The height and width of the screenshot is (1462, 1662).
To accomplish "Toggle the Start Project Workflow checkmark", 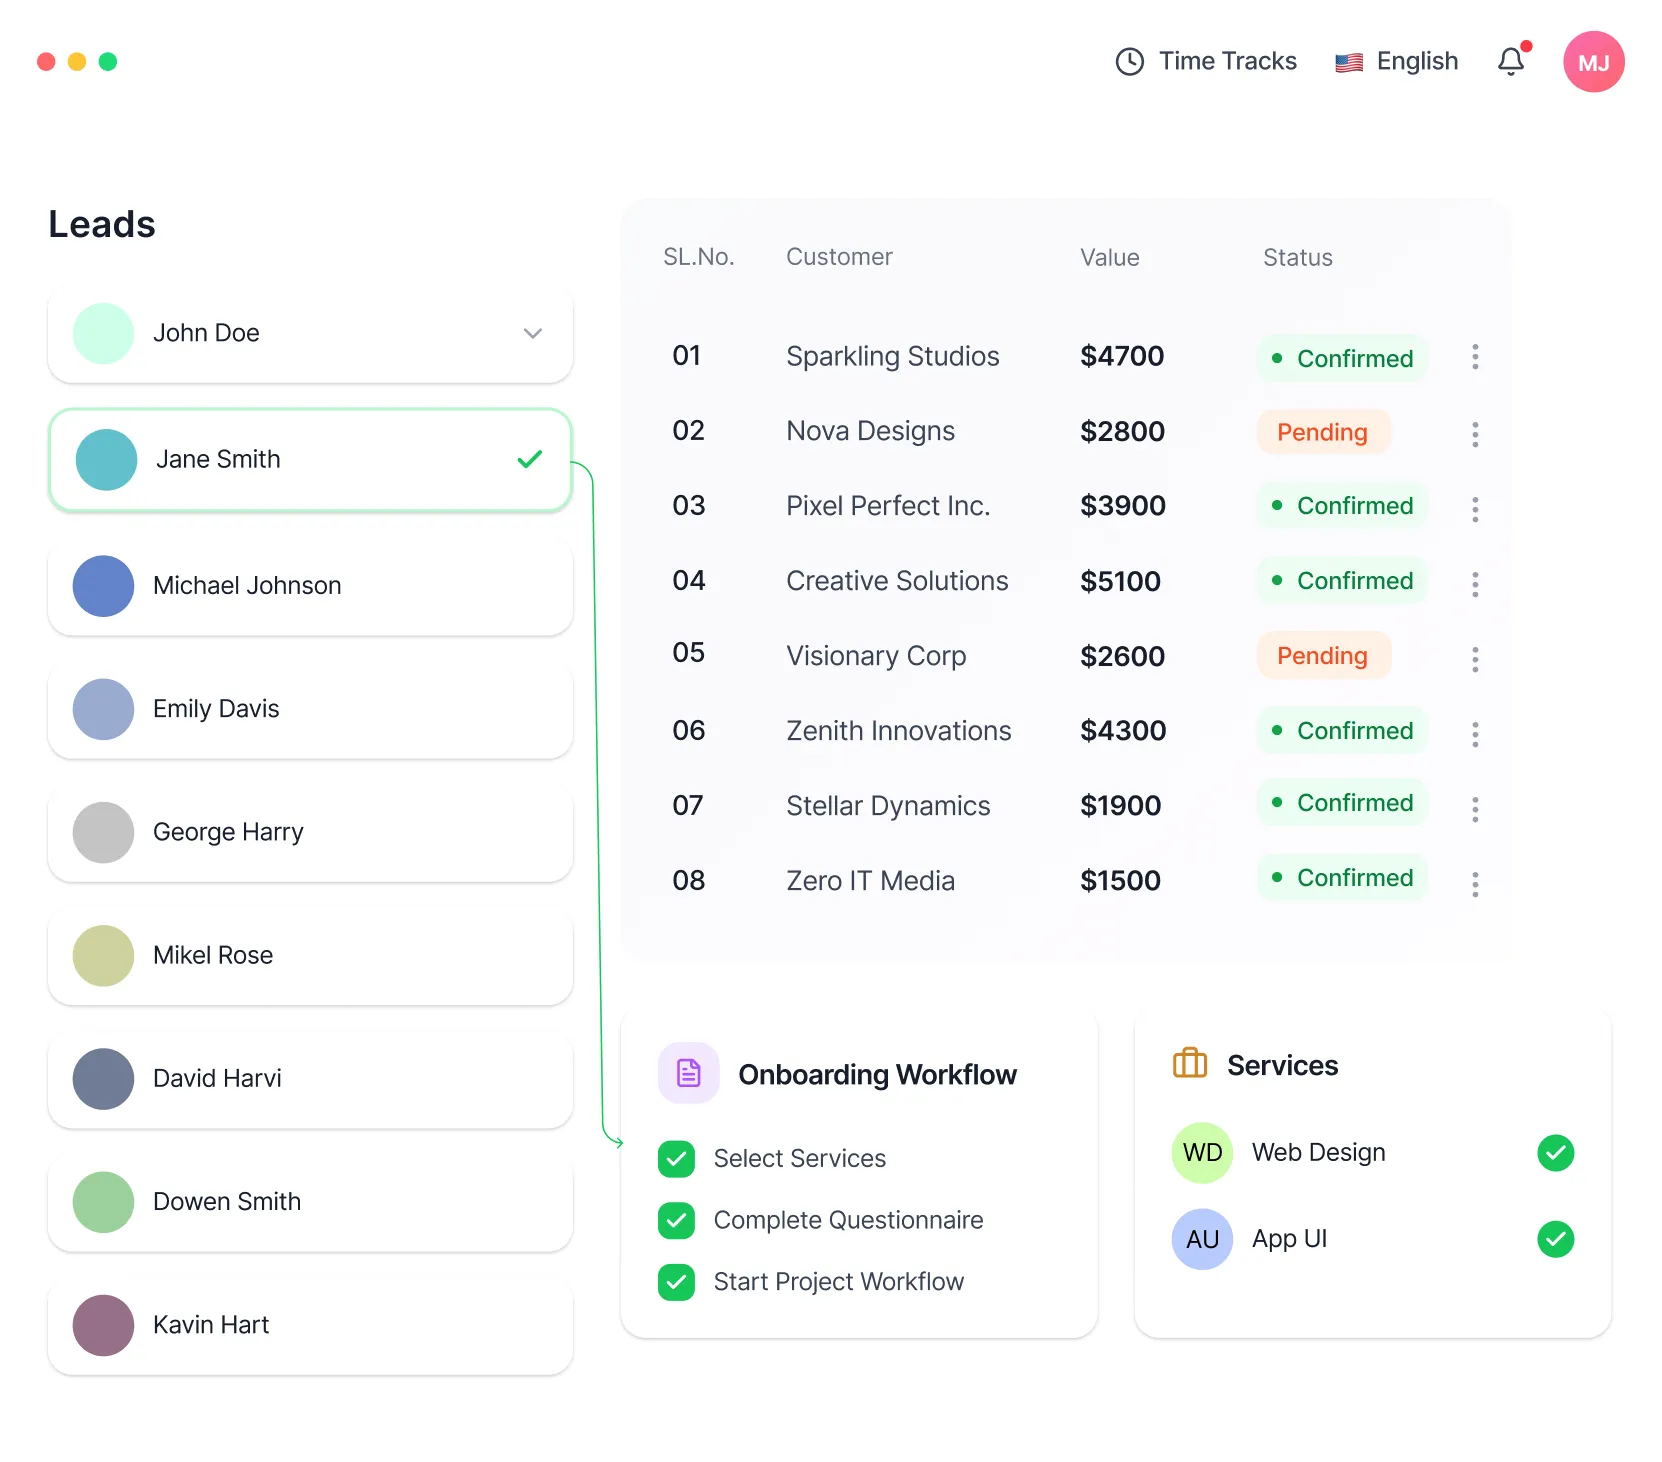I will (x=676, y=1282).
